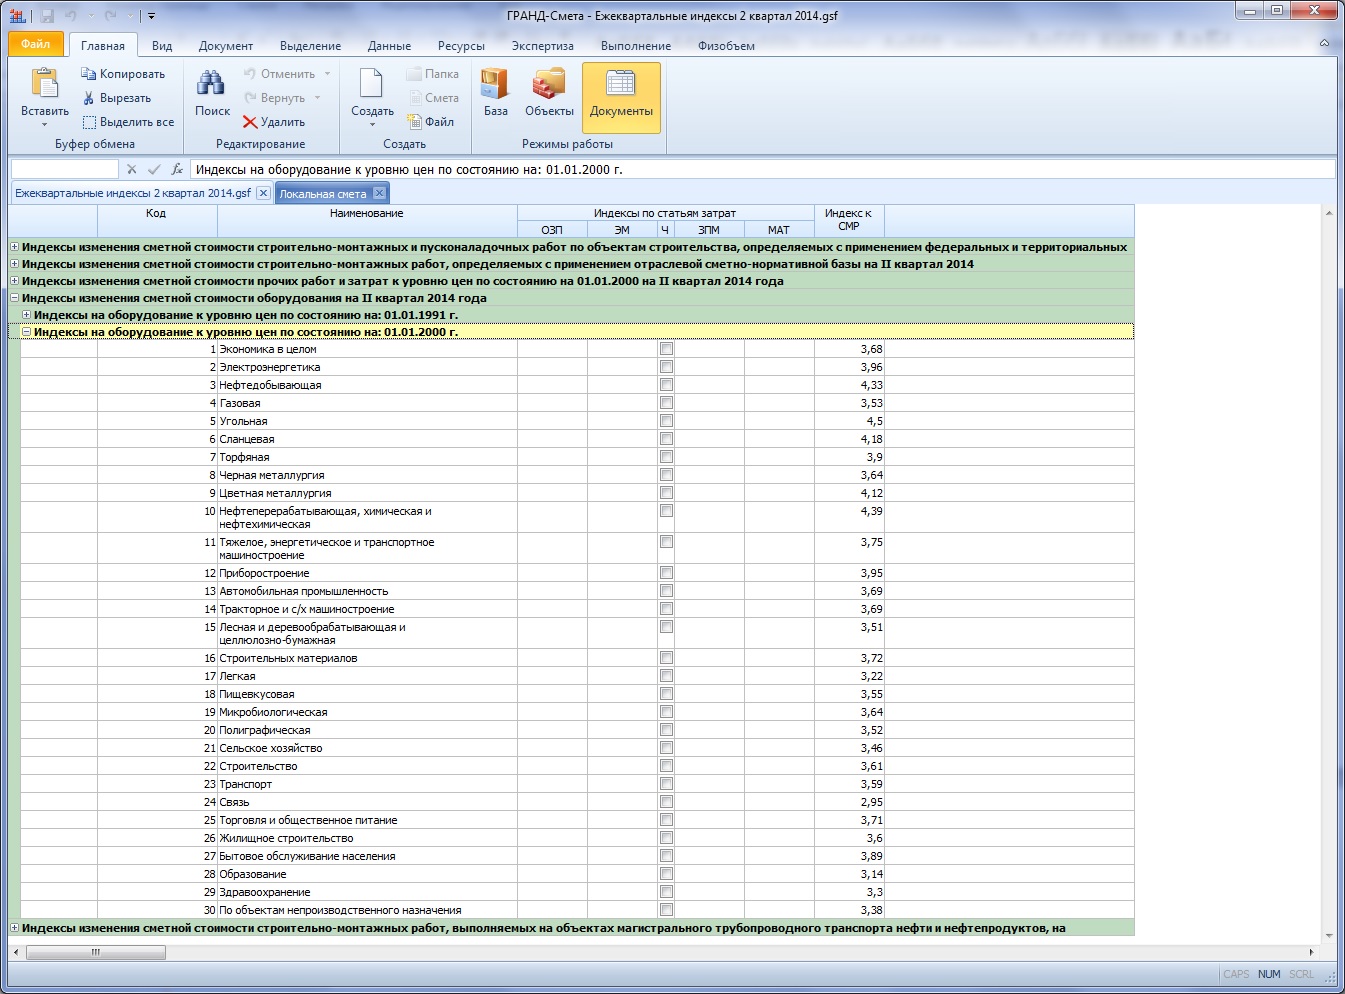
Task: Click the Выделить все button
Action: 128,122
